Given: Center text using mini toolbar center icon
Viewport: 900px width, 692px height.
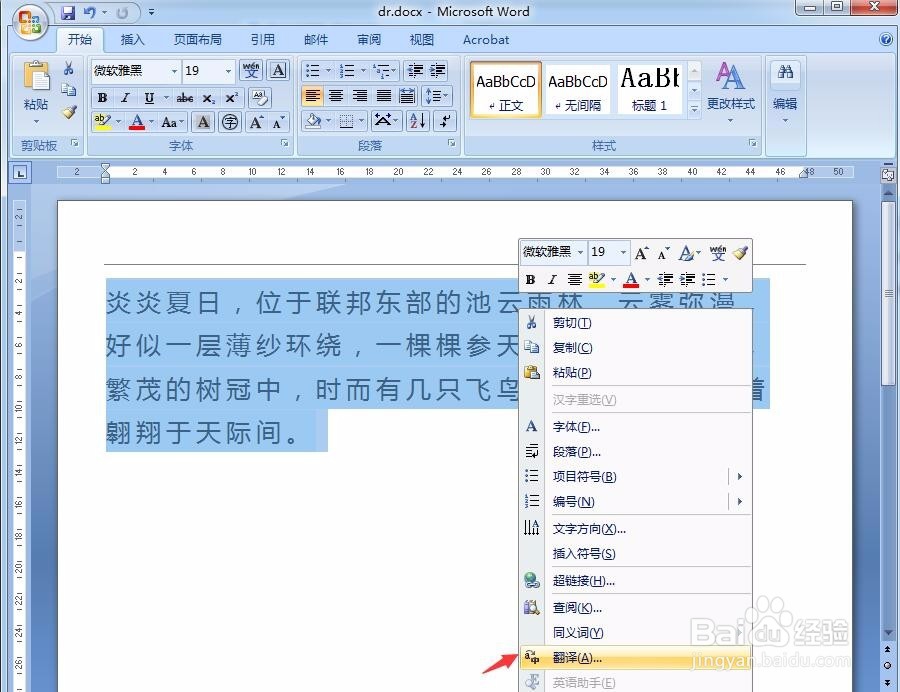Looking at the screenshot, I should (575, 279).
